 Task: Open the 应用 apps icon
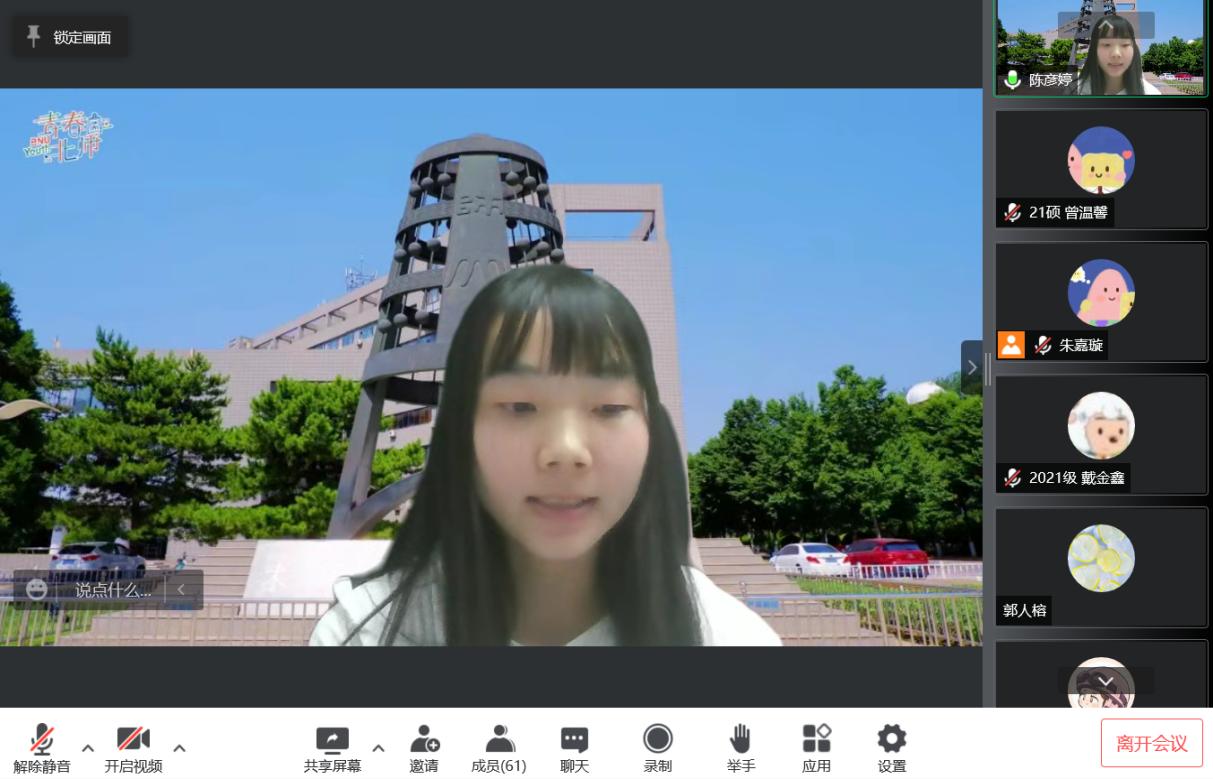(x=816, y=741)
